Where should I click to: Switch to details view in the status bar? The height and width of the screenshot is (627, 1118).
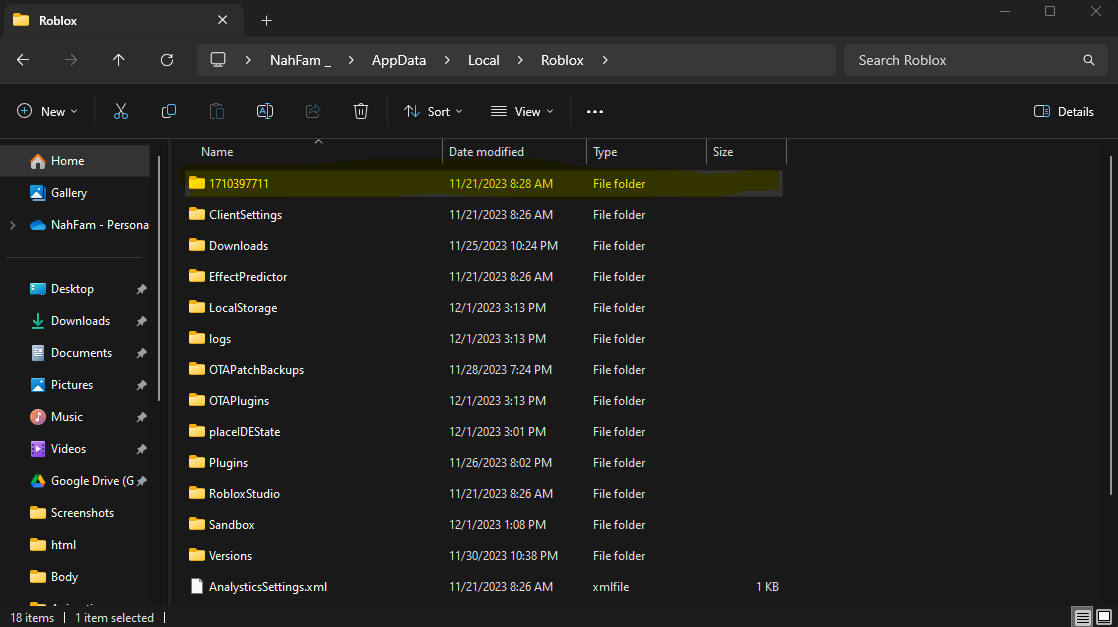click(x=1081, y=617)
